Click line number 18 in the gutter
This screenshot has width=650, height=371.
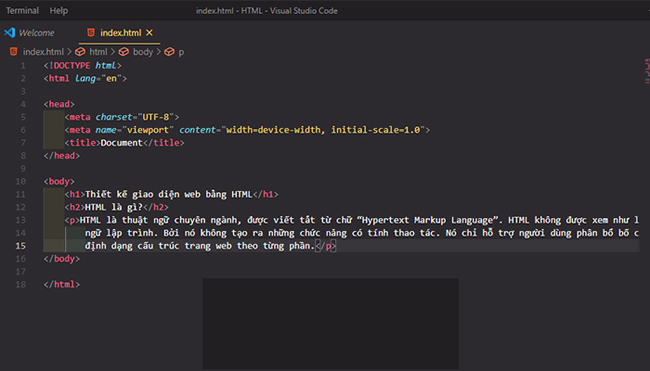click(21, 284)
